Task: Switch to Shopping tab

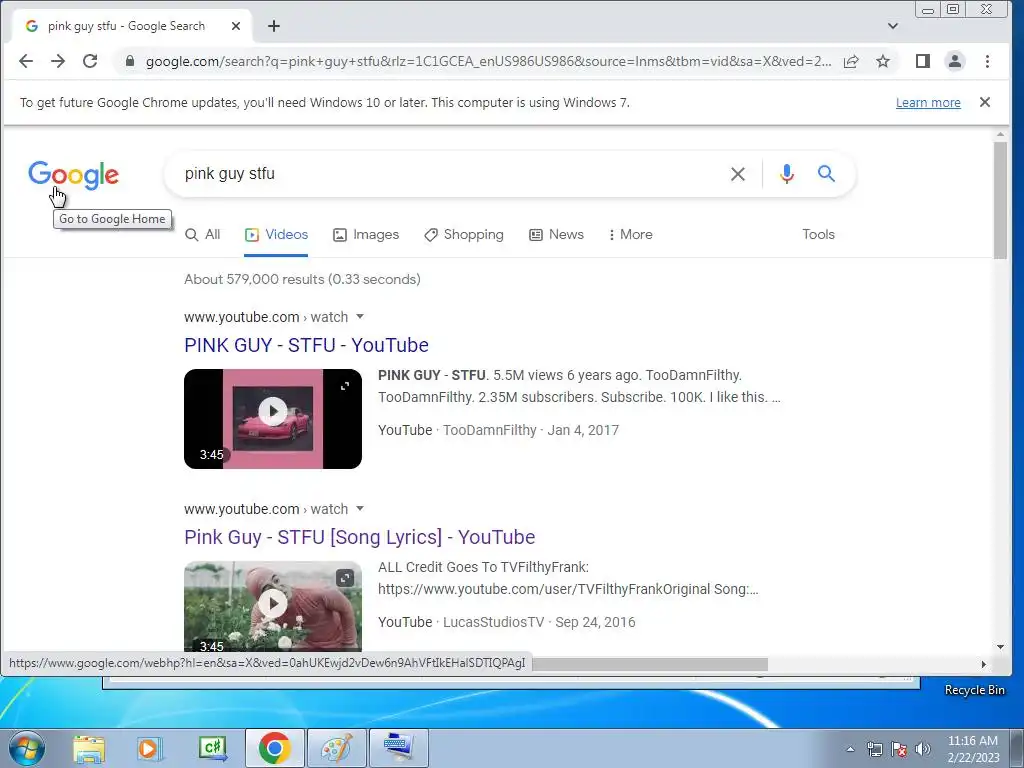Action: [x=464, y=234]
